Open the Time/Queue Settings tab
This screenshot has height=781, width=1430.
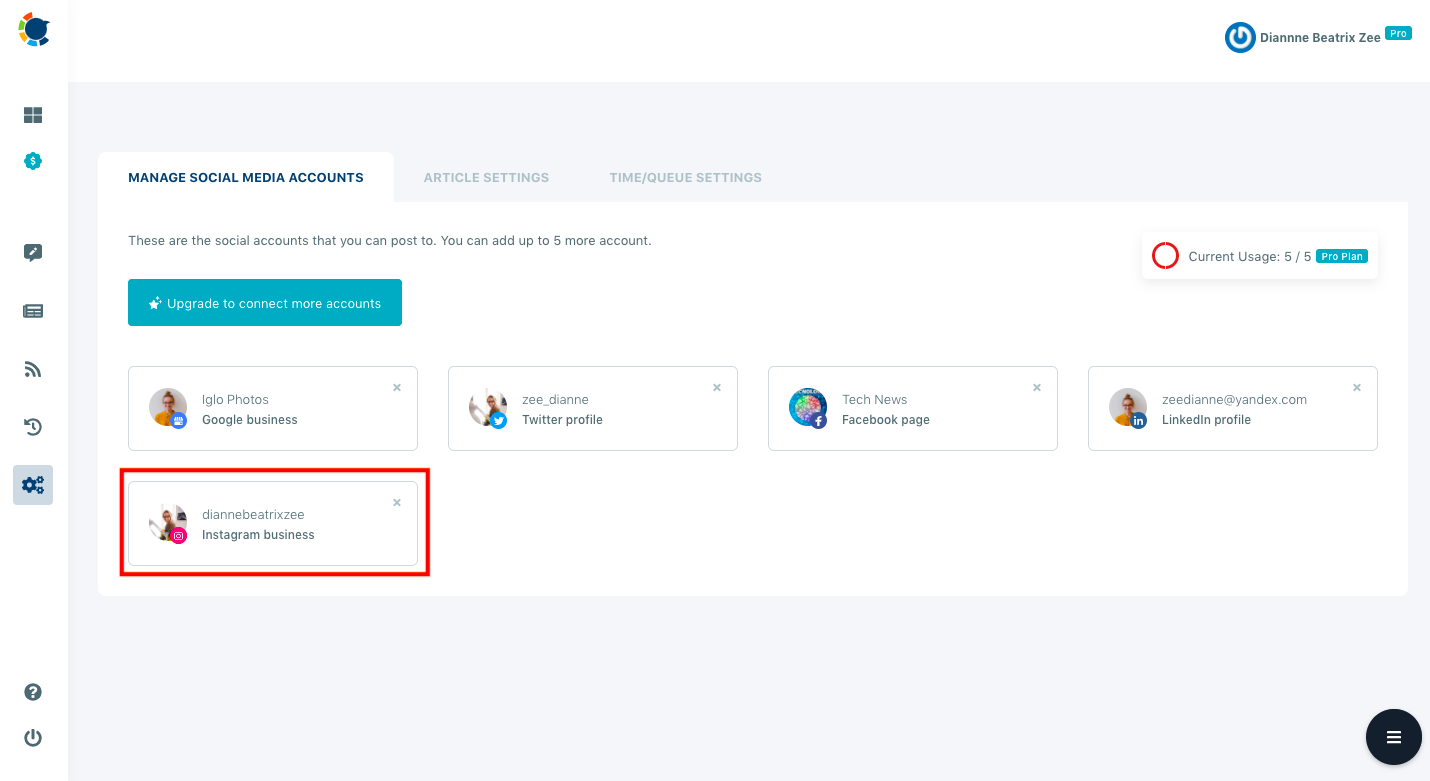pyautogui.click(x=685, y=177)
